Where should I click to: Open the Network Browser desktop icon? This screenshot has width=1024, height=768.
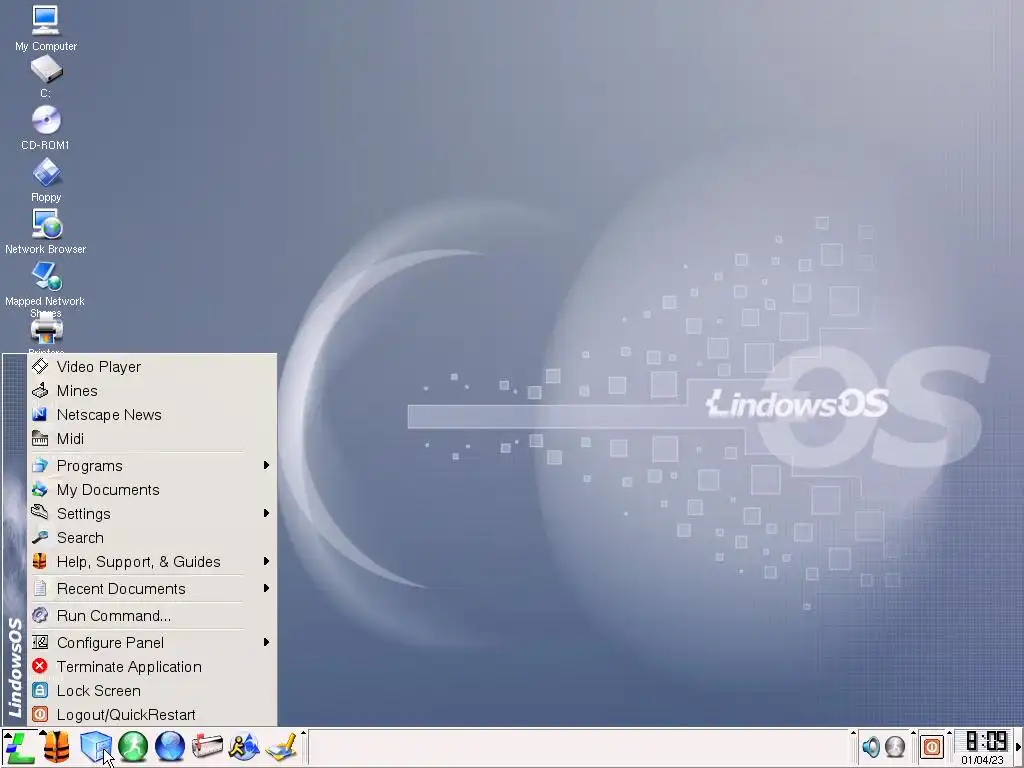(46, 232)
